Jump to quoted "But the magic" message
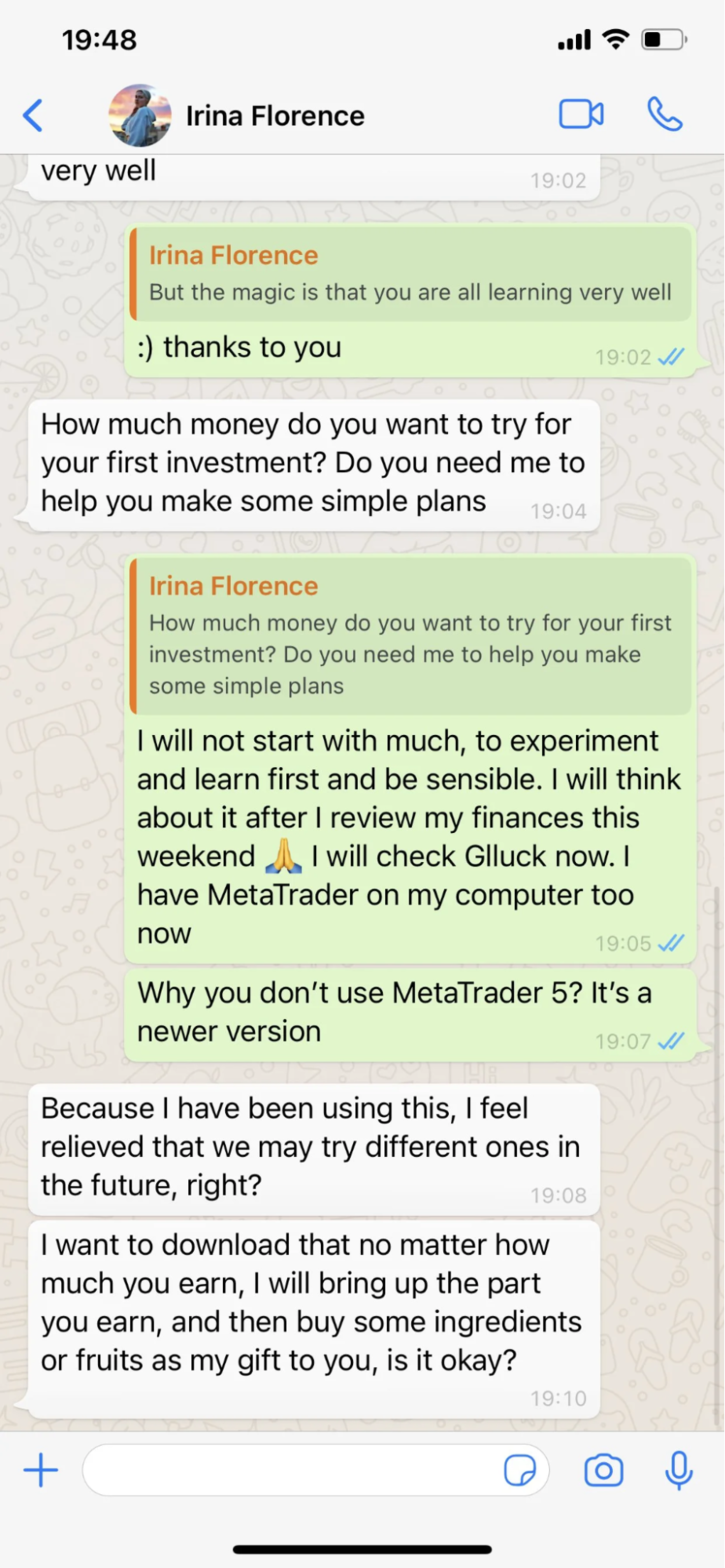The image size is (725, 1568). (408, 273)
